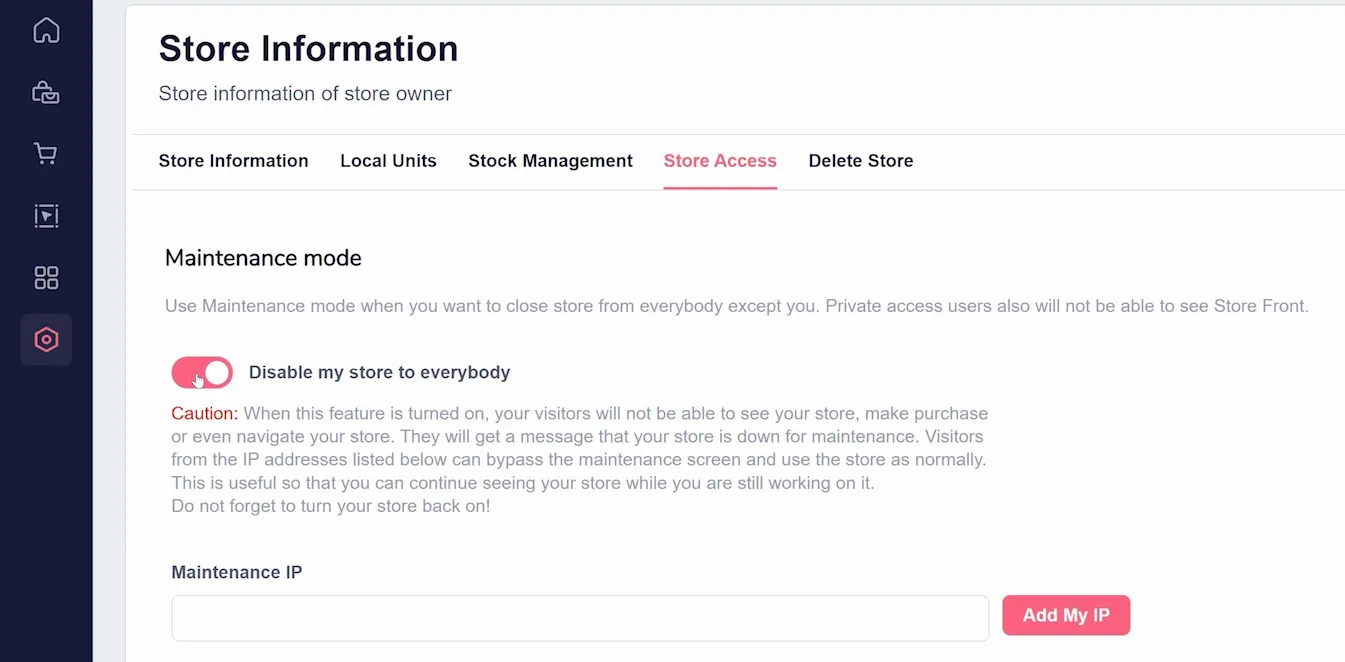Screen dimensions: 1345x662
Task: Open the Delete Store tab
Action: (861, 161)
